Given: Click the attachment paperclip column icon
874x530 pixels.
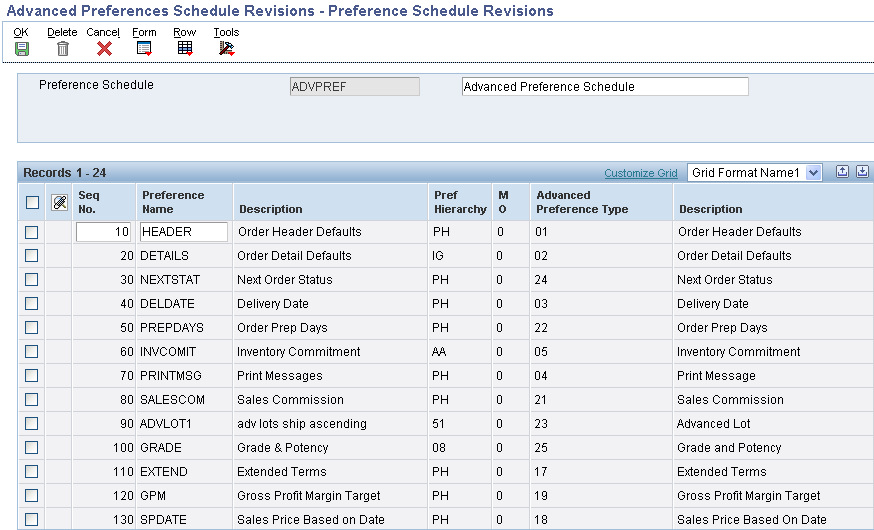Looking at the screenshot, I should coord(59,202).
